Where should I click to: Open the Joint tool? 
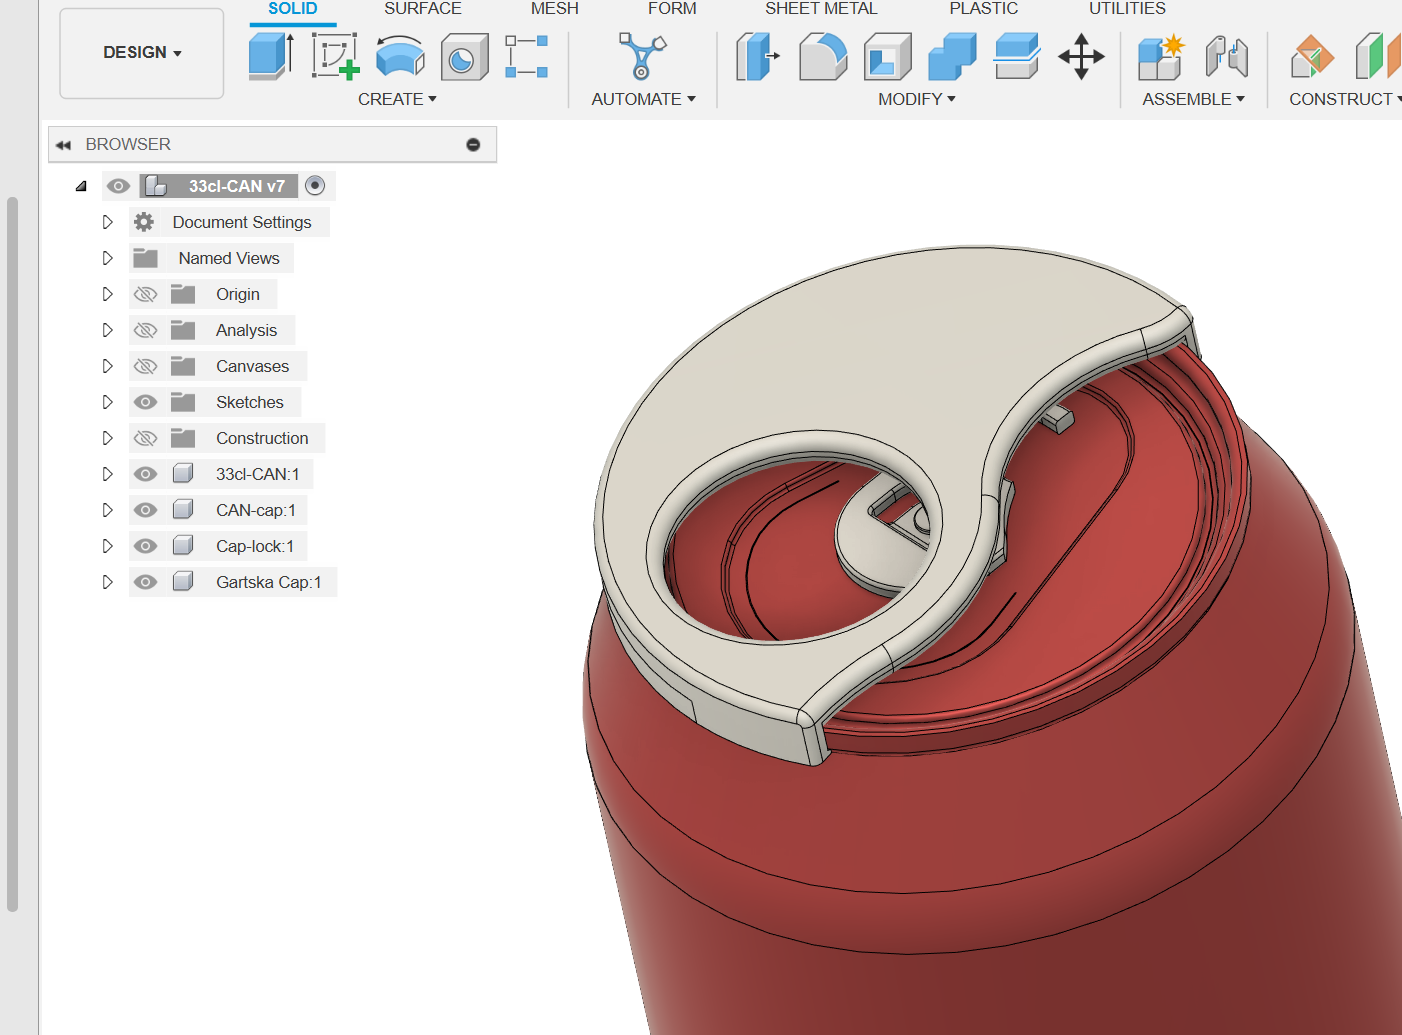coord(1228,57)
